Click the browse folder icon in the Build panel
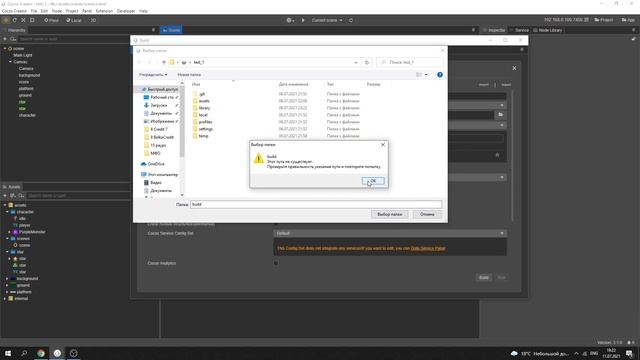Viewport: 640px width, 360px height. (500, 115)
